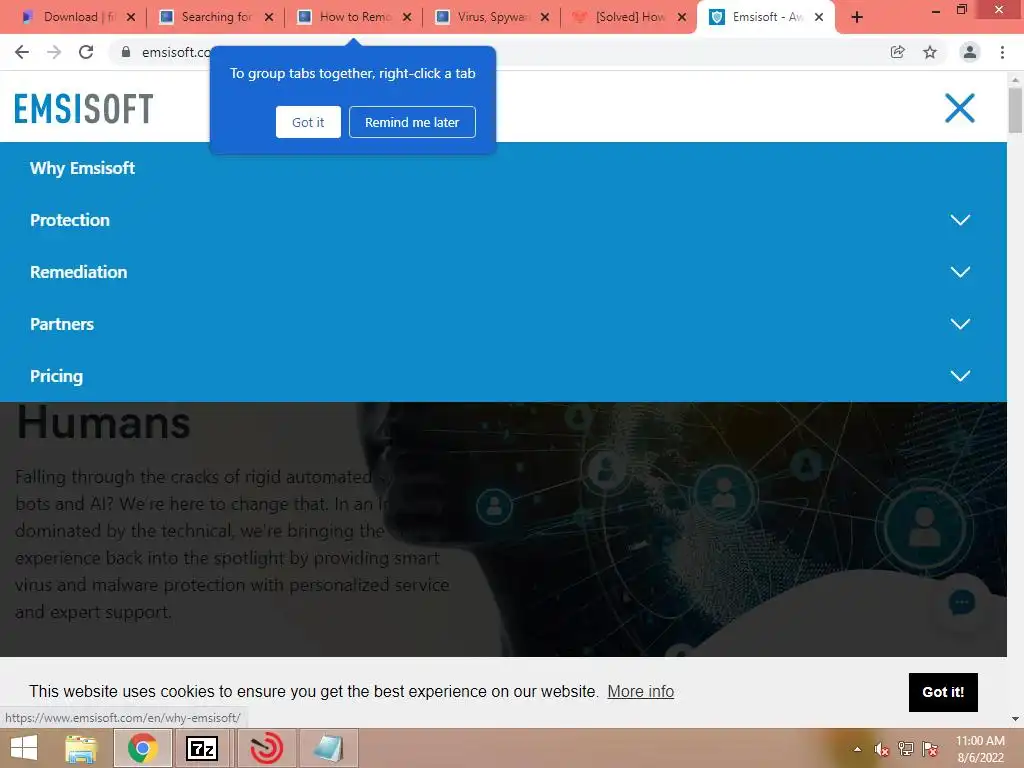Bookmark this page with the star icon
The height and width of the screenshot is (768, 1024).
coord(930,52)
